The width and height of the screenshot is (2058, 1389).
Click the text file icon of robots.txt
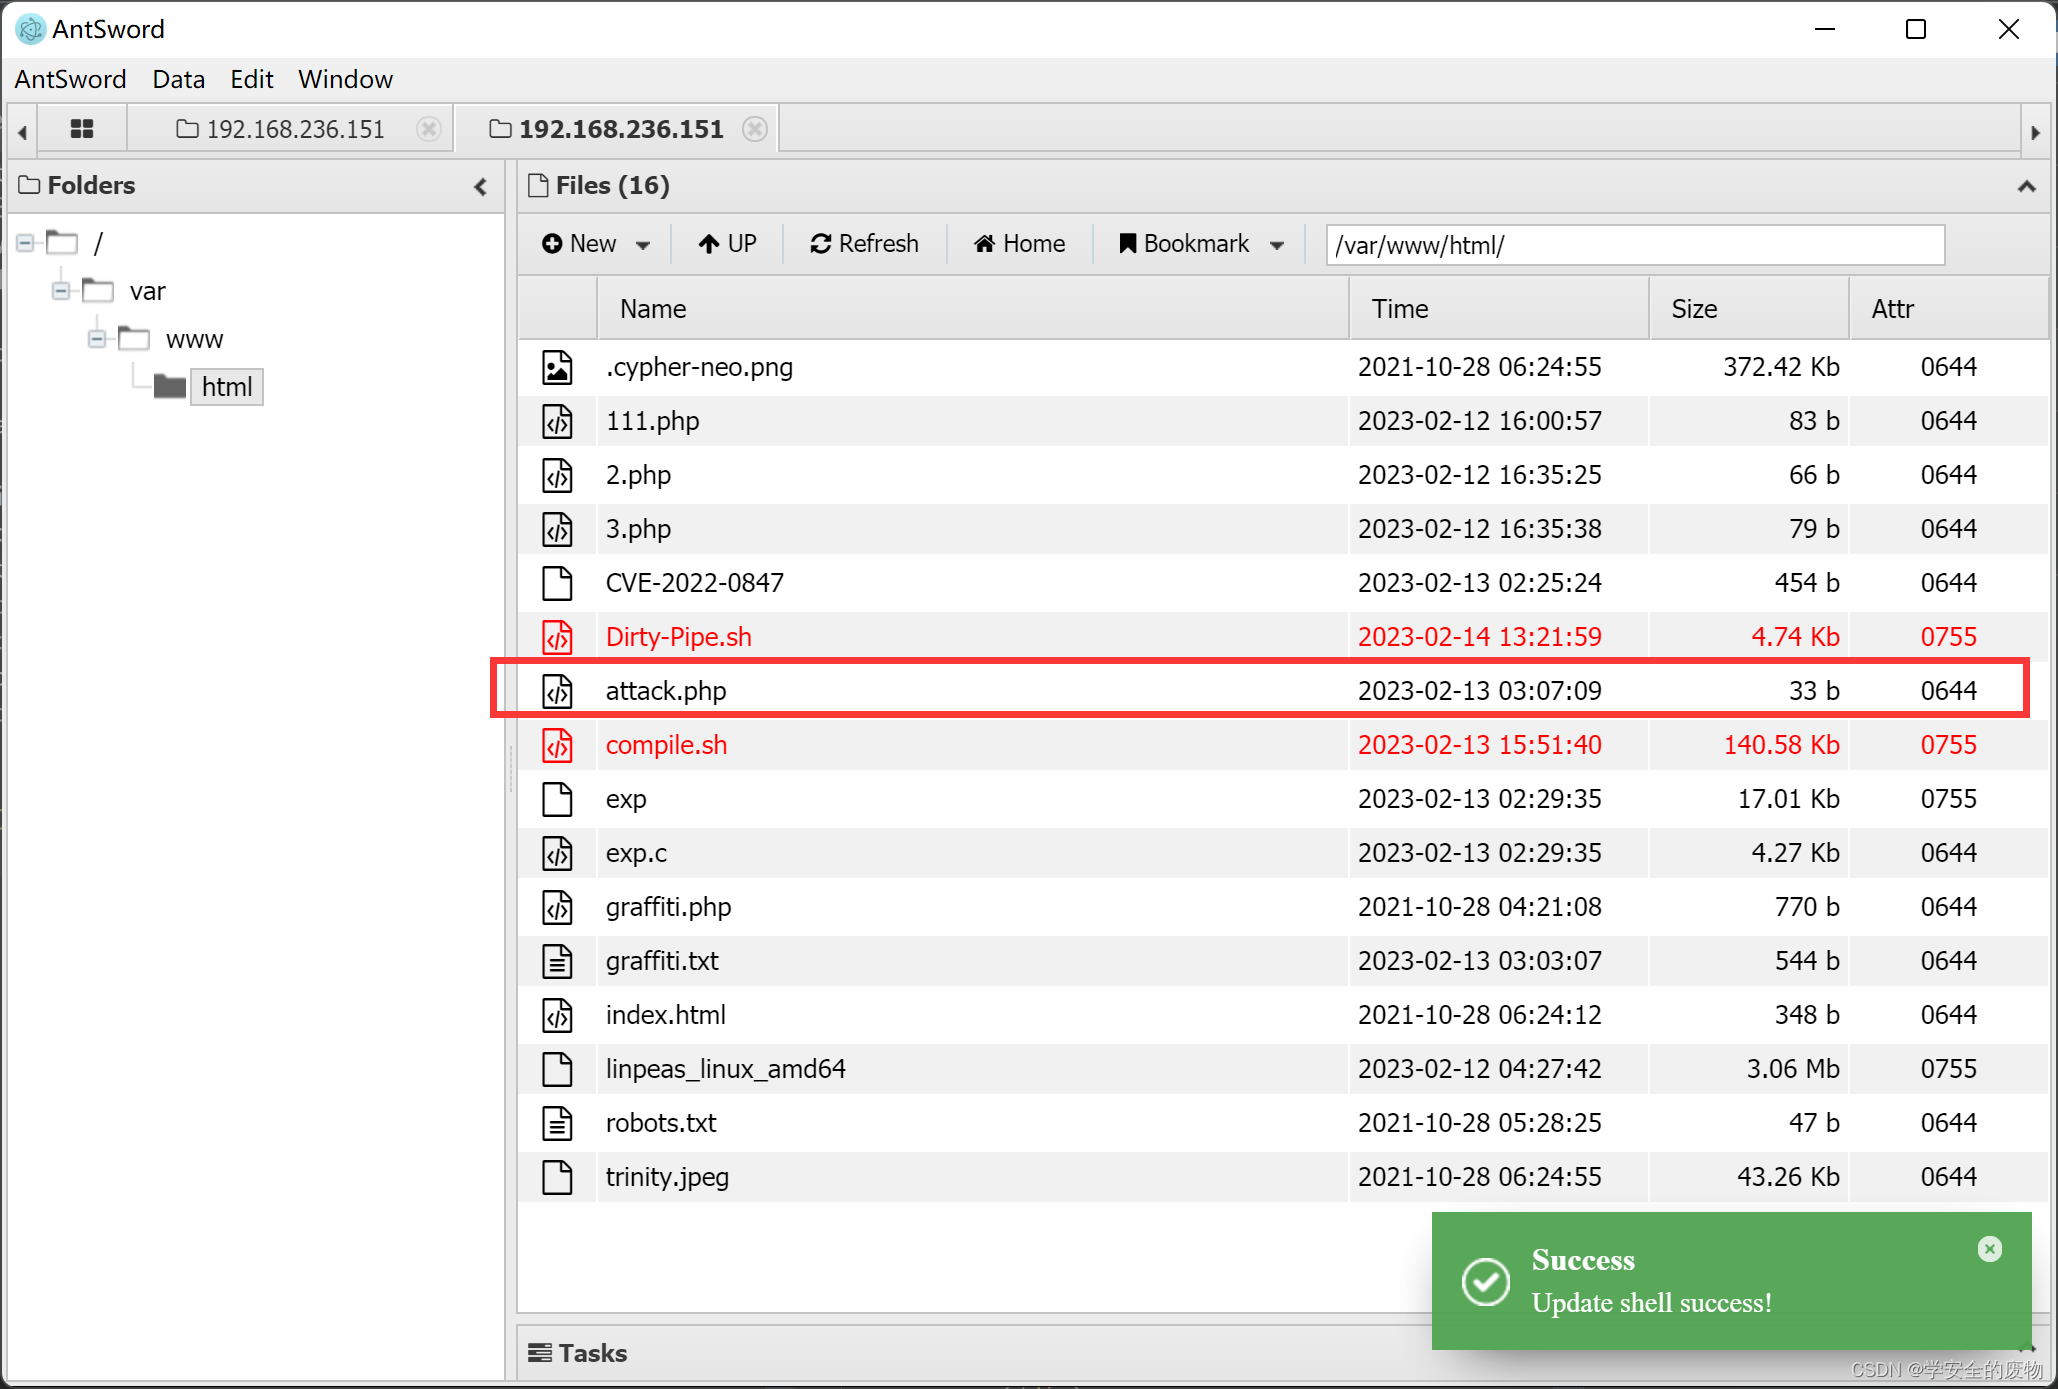557,1123
